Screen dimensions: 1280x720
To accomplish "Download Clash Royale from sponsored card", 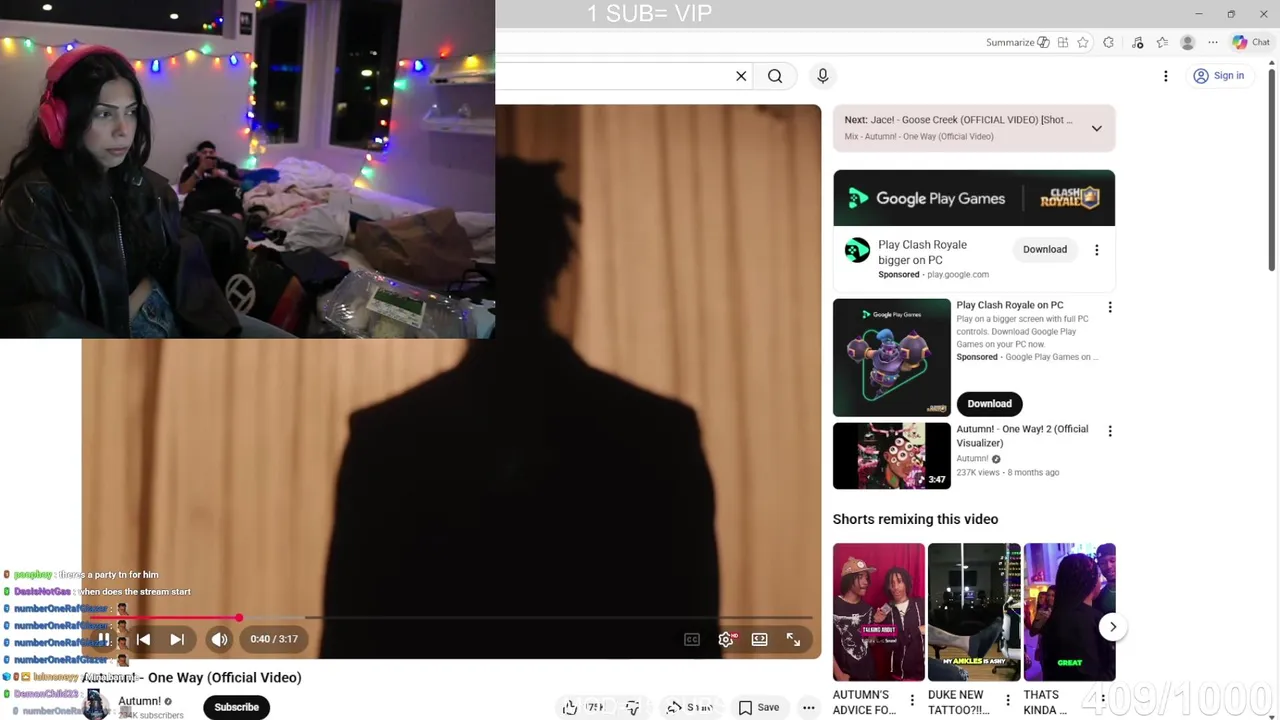I will 1045,249.
